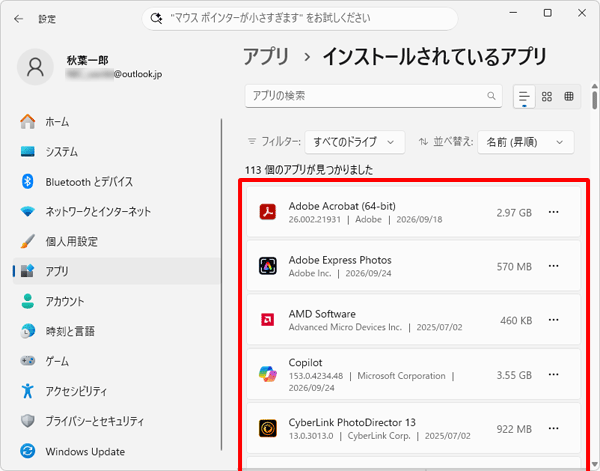The height and width of the screenshot is (471, 600).
Task: Switch to grid view layout
Action: point(547,96)
